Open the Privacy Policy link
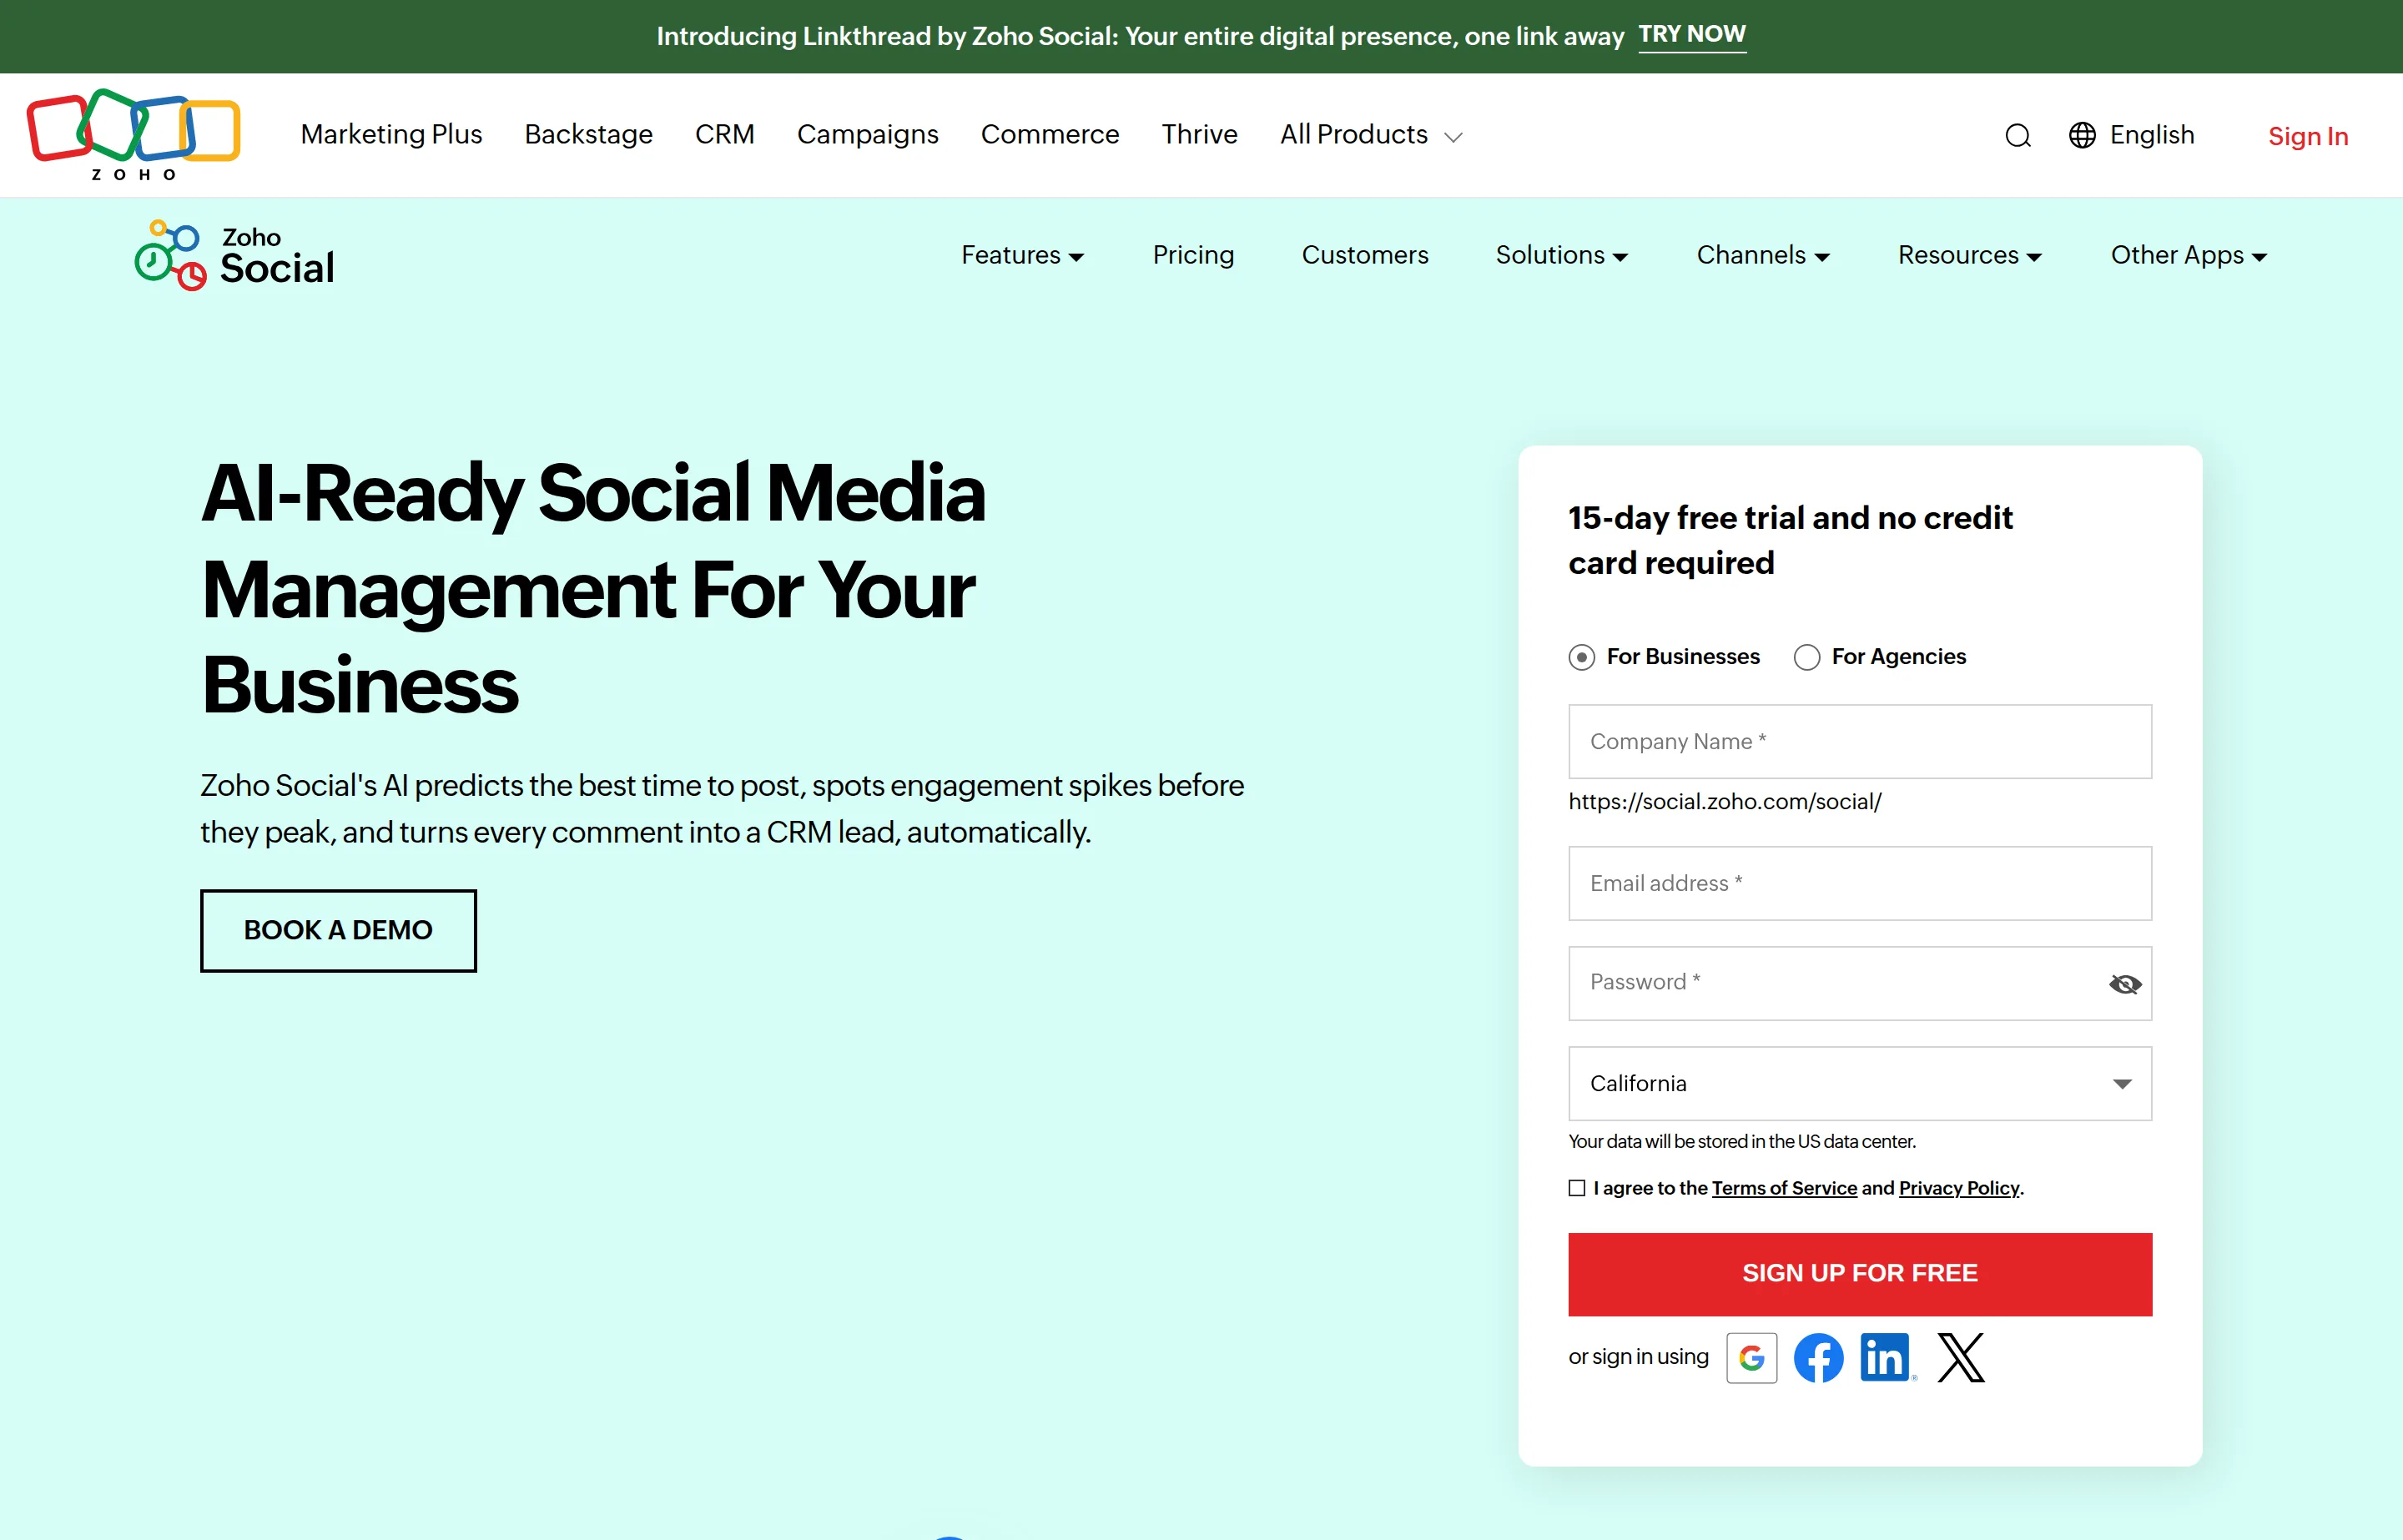Viewport: 2403px width, 1540px height. pyautogui.click(x=1958, y=1188)
